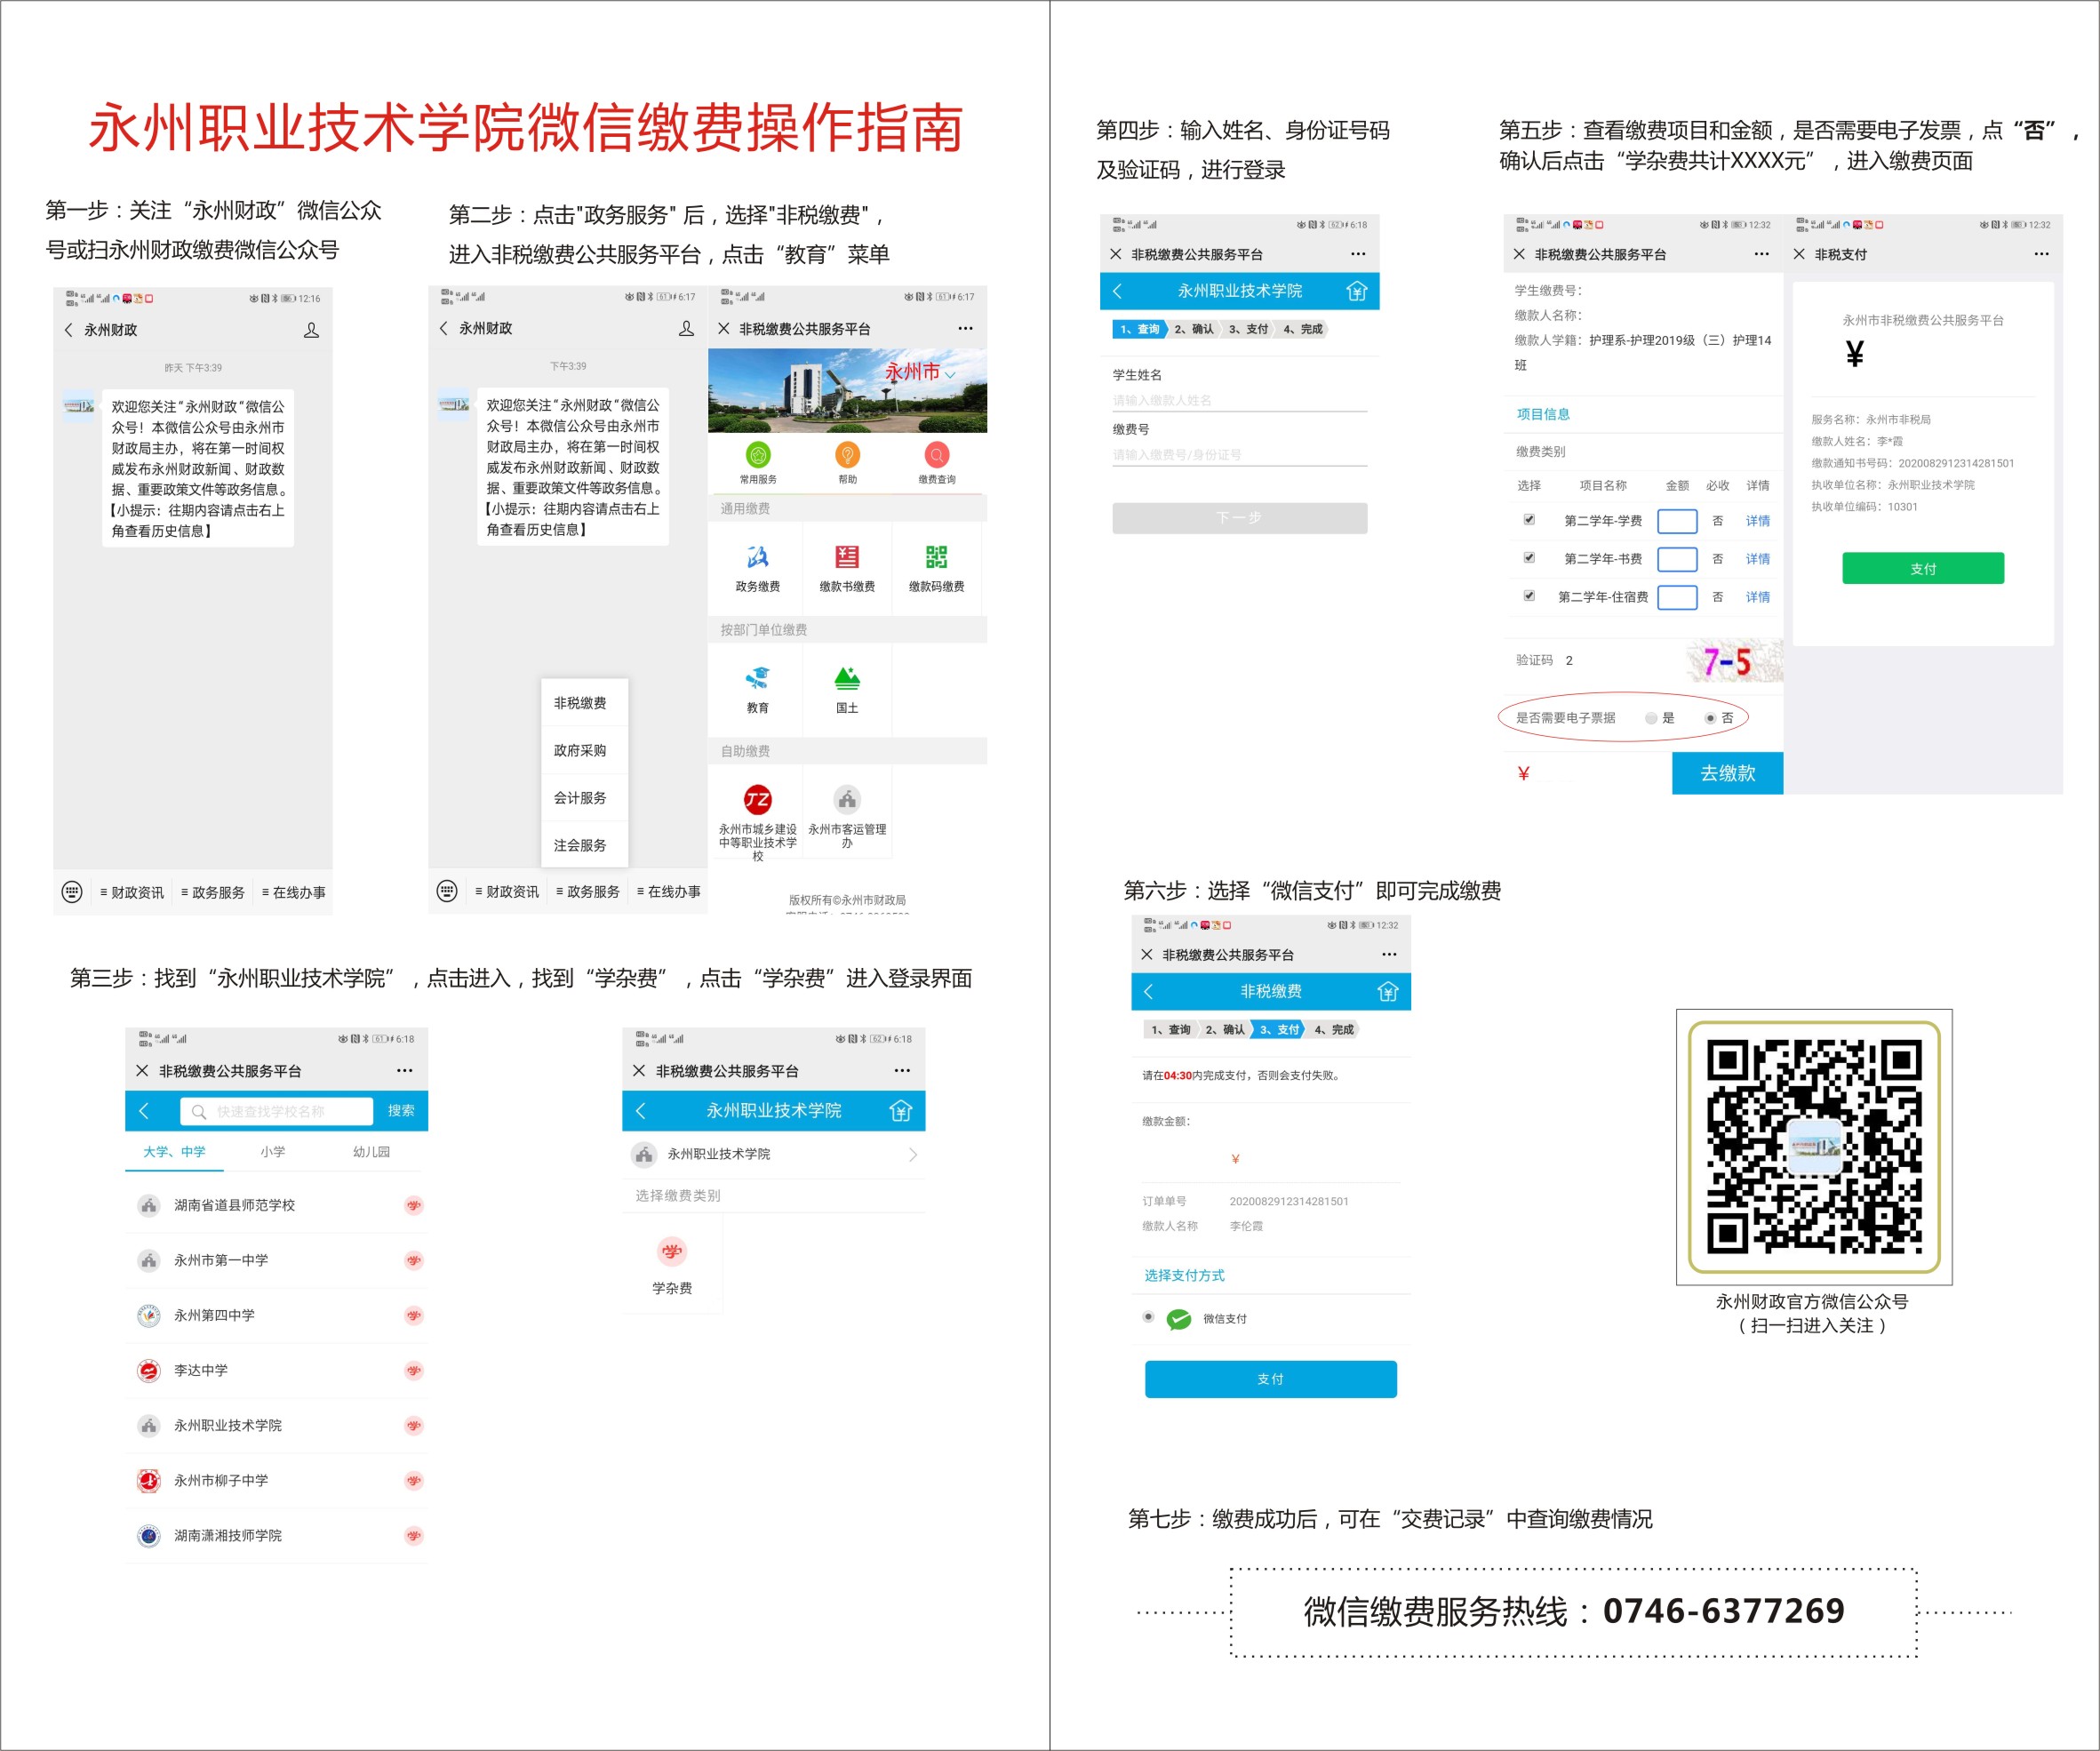Expand 财政资讯 menu in first chat
Image resolution: width=2100 pixels, height=1751 pixels.
(132, 892)
